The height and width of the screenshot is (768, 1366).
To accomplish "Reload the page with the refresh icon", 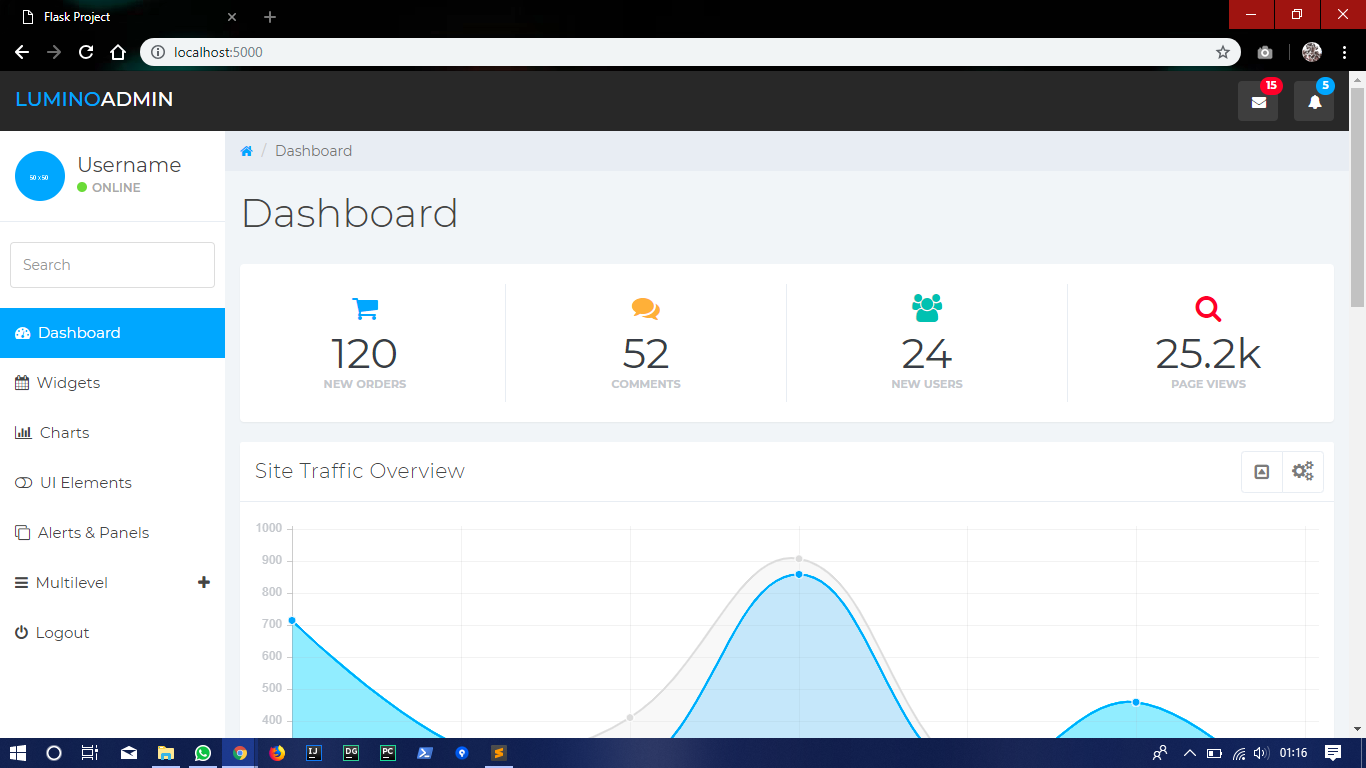I will pos(86,52).
